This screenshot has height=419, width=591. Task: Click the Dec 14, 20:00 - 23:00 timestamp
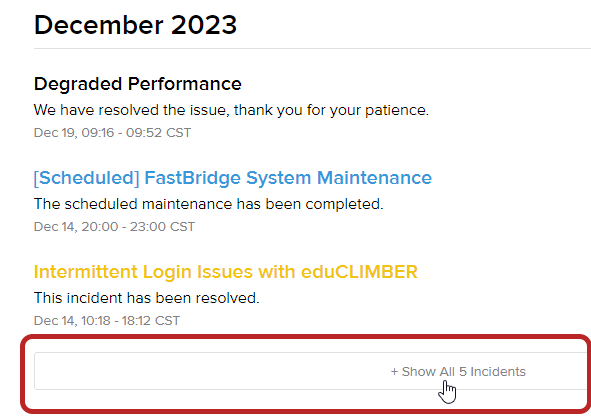click(114, 227)
